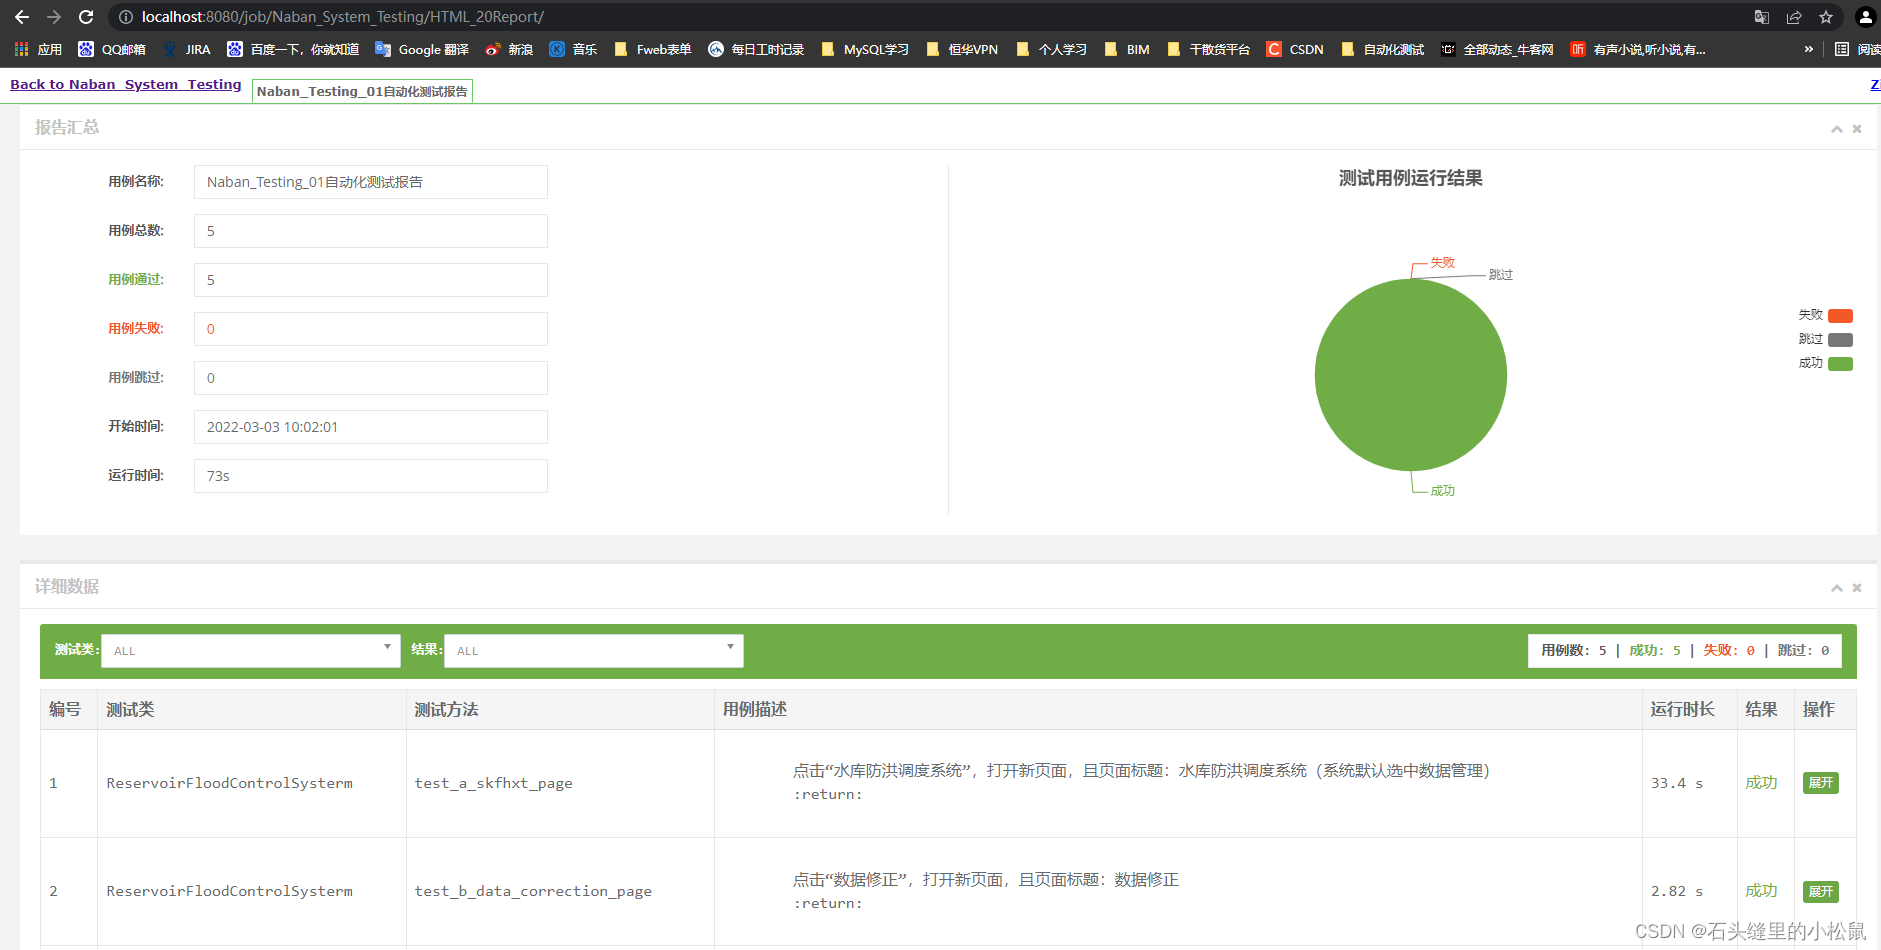Go back with the browser back arrow
Screen dimensions: 1881x950
(x=22, y=17)
